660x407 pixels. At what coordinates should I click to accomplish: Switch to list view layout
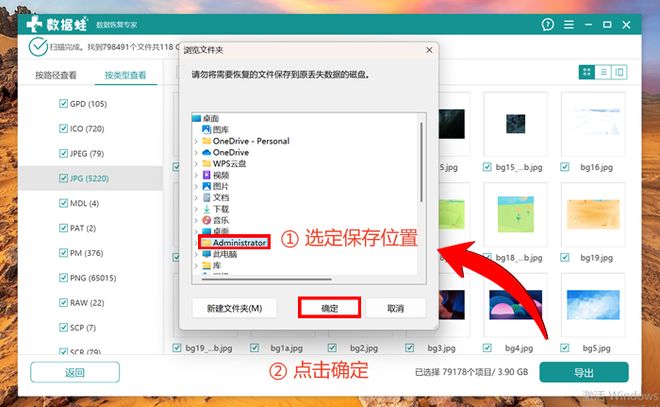click(603, 72)
